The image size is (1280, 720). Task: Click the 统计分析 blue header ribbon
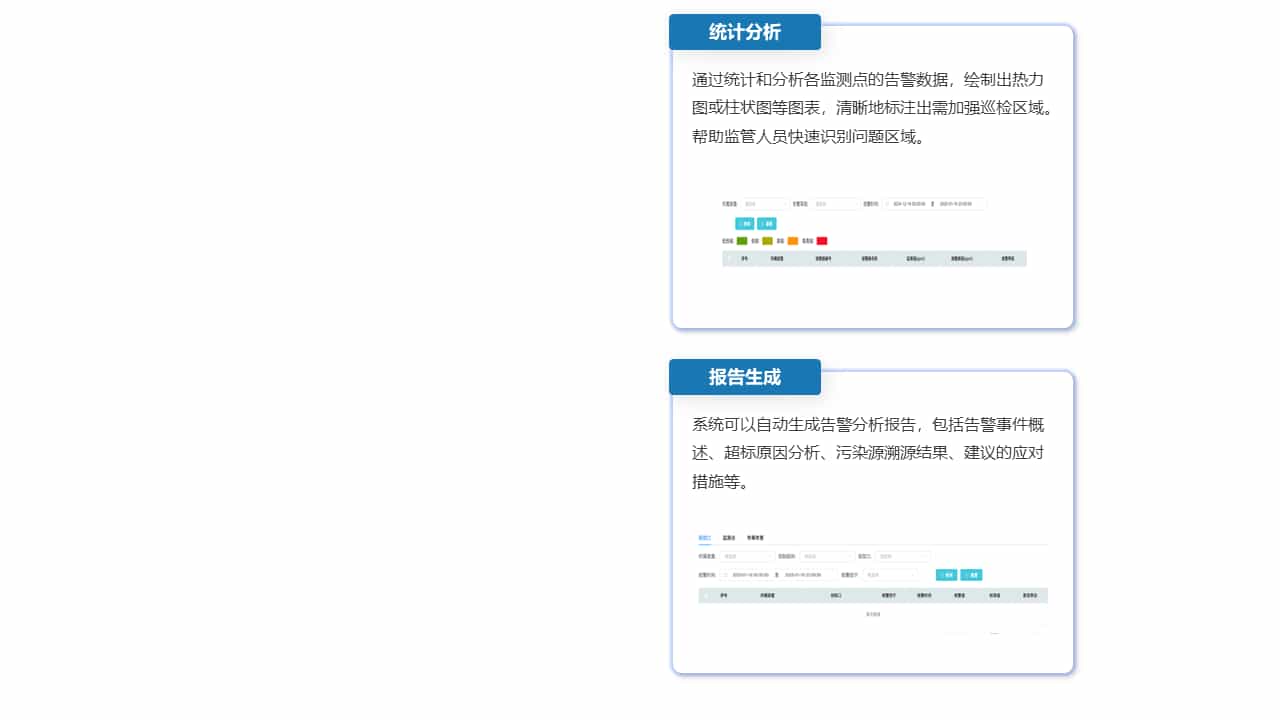point(744,31)
